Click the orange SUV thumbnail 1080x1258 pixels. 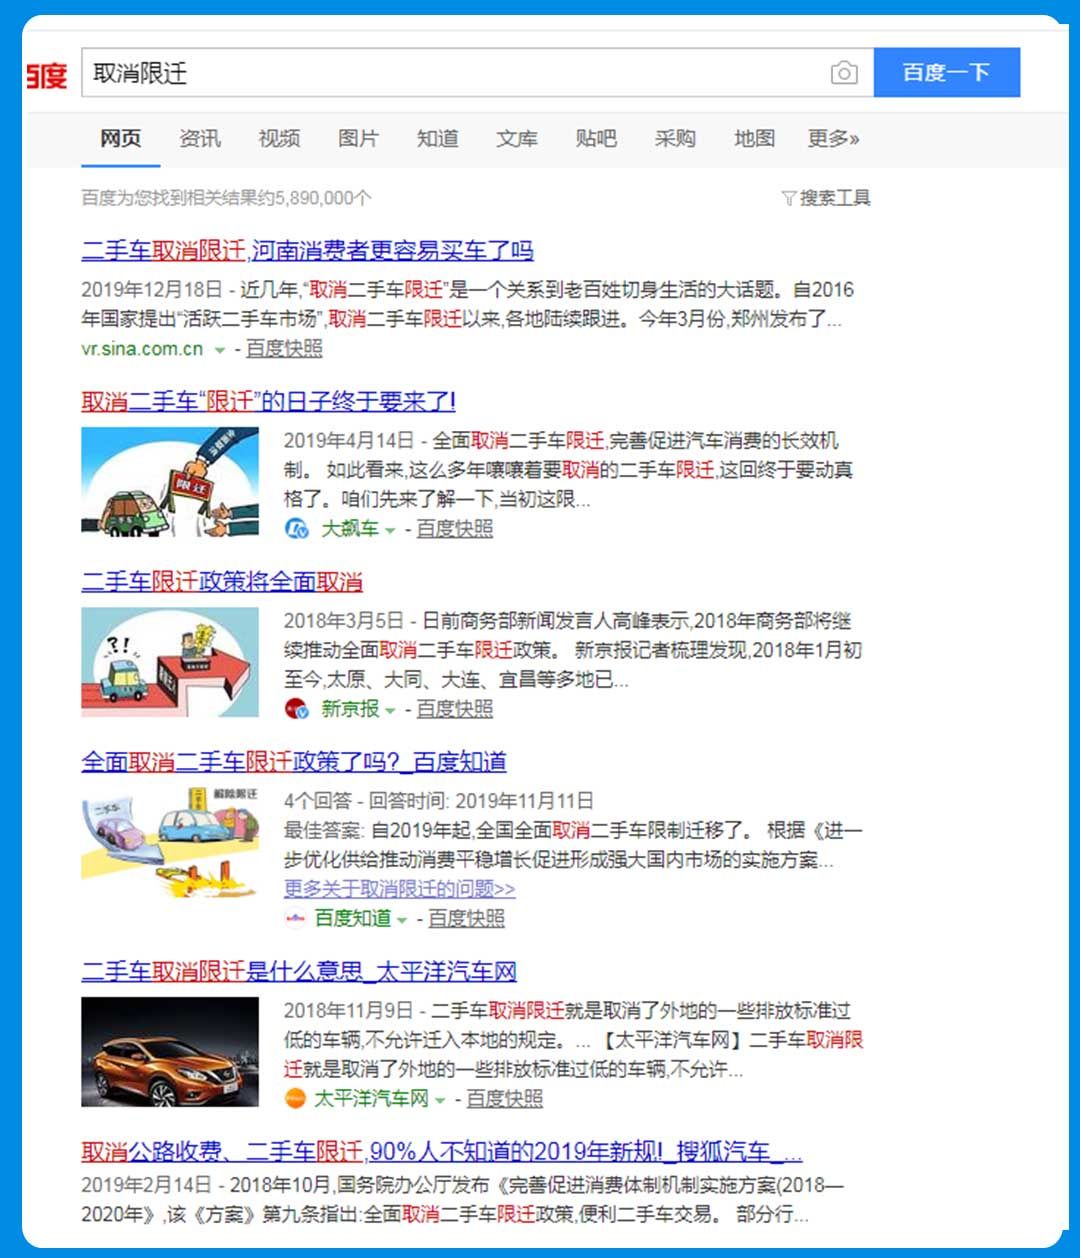coord(170,1052)
